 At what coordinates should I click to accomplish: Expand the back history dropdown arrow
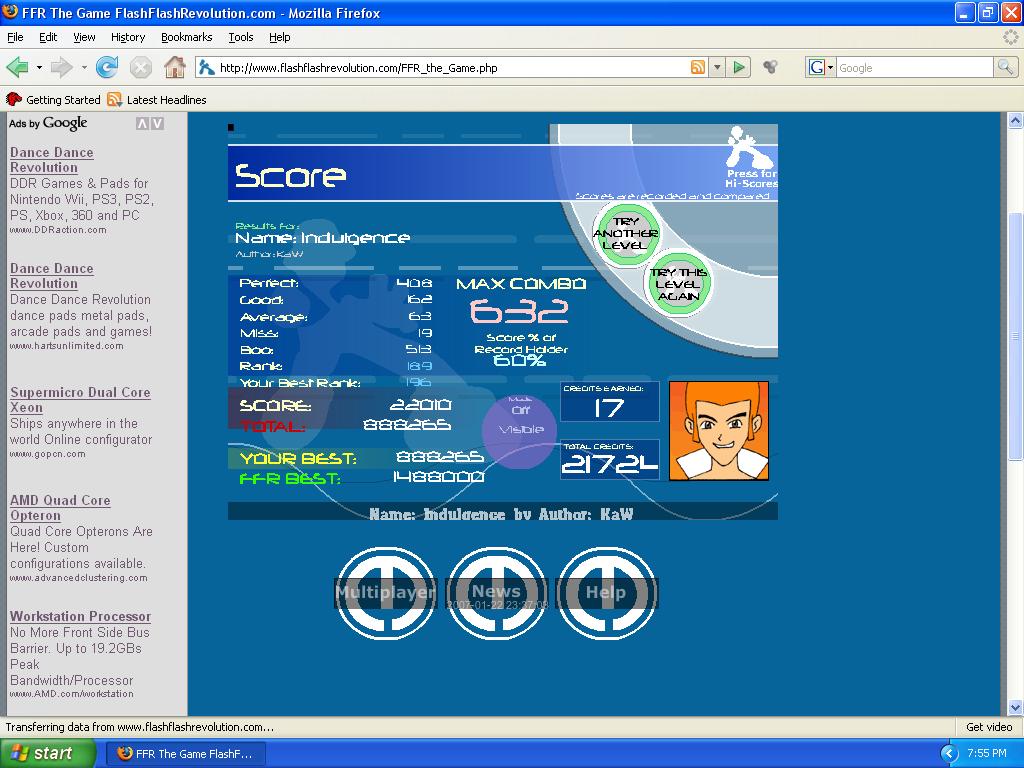coord(39,67)
